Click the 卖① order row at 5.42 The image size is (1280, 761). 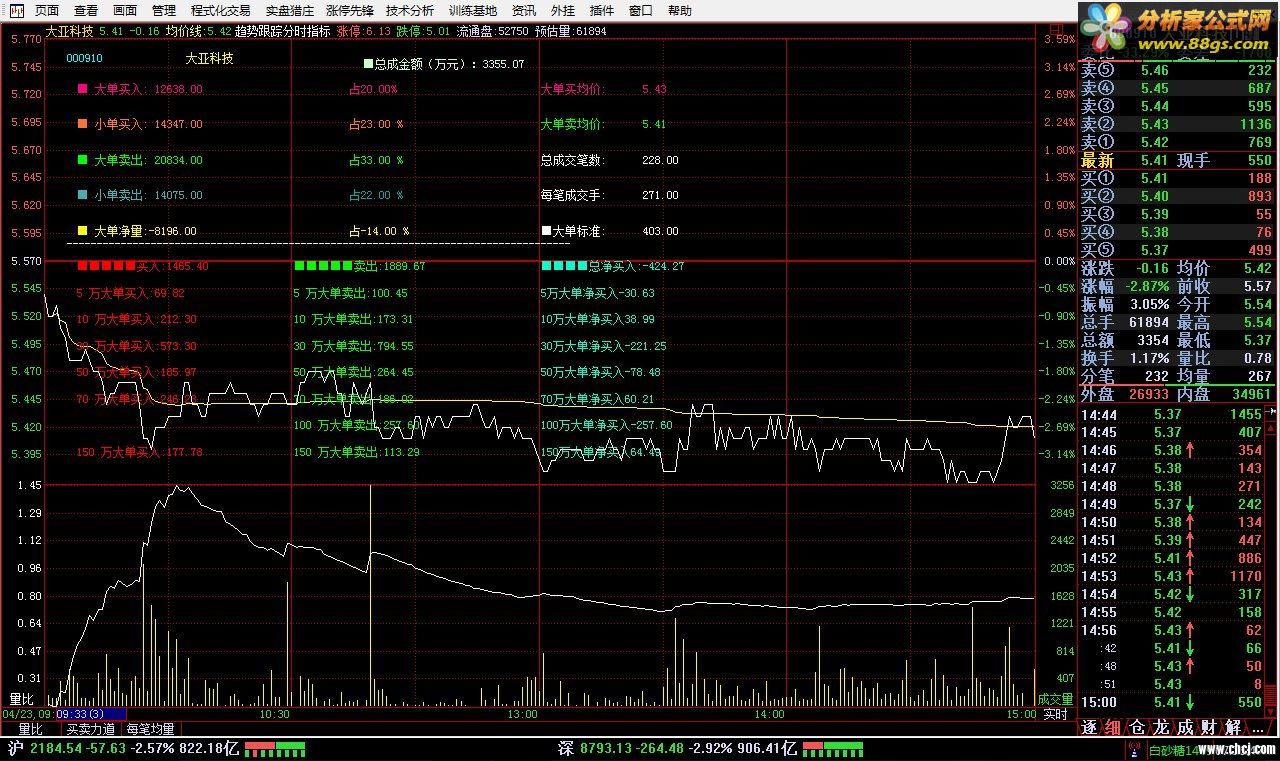click(x=1177, y=142)
